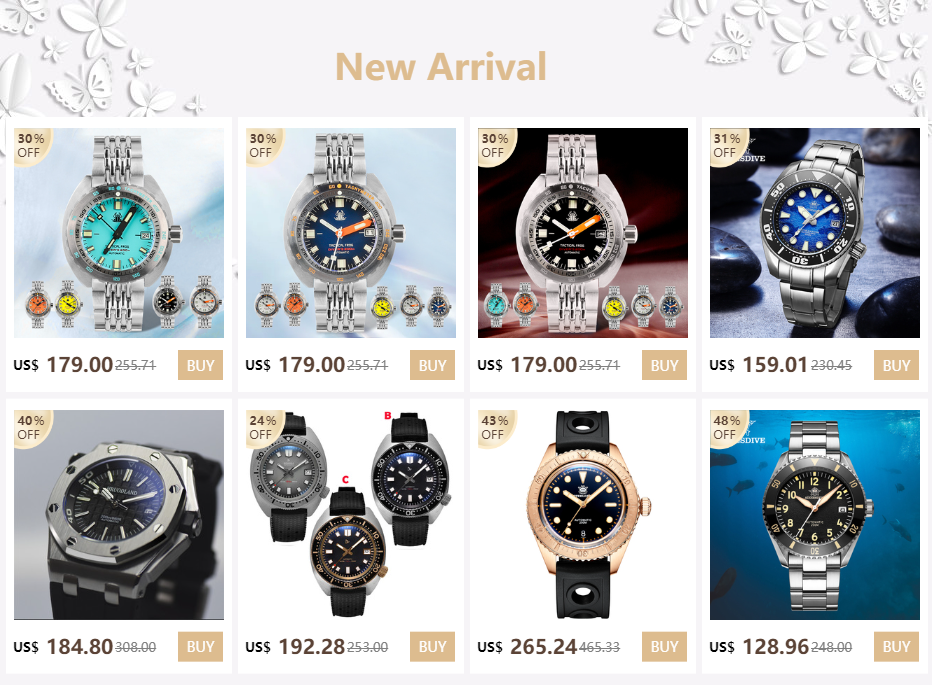
Task: Click BUY for the US$ 192.28 watch
Action: pos(432,646)
